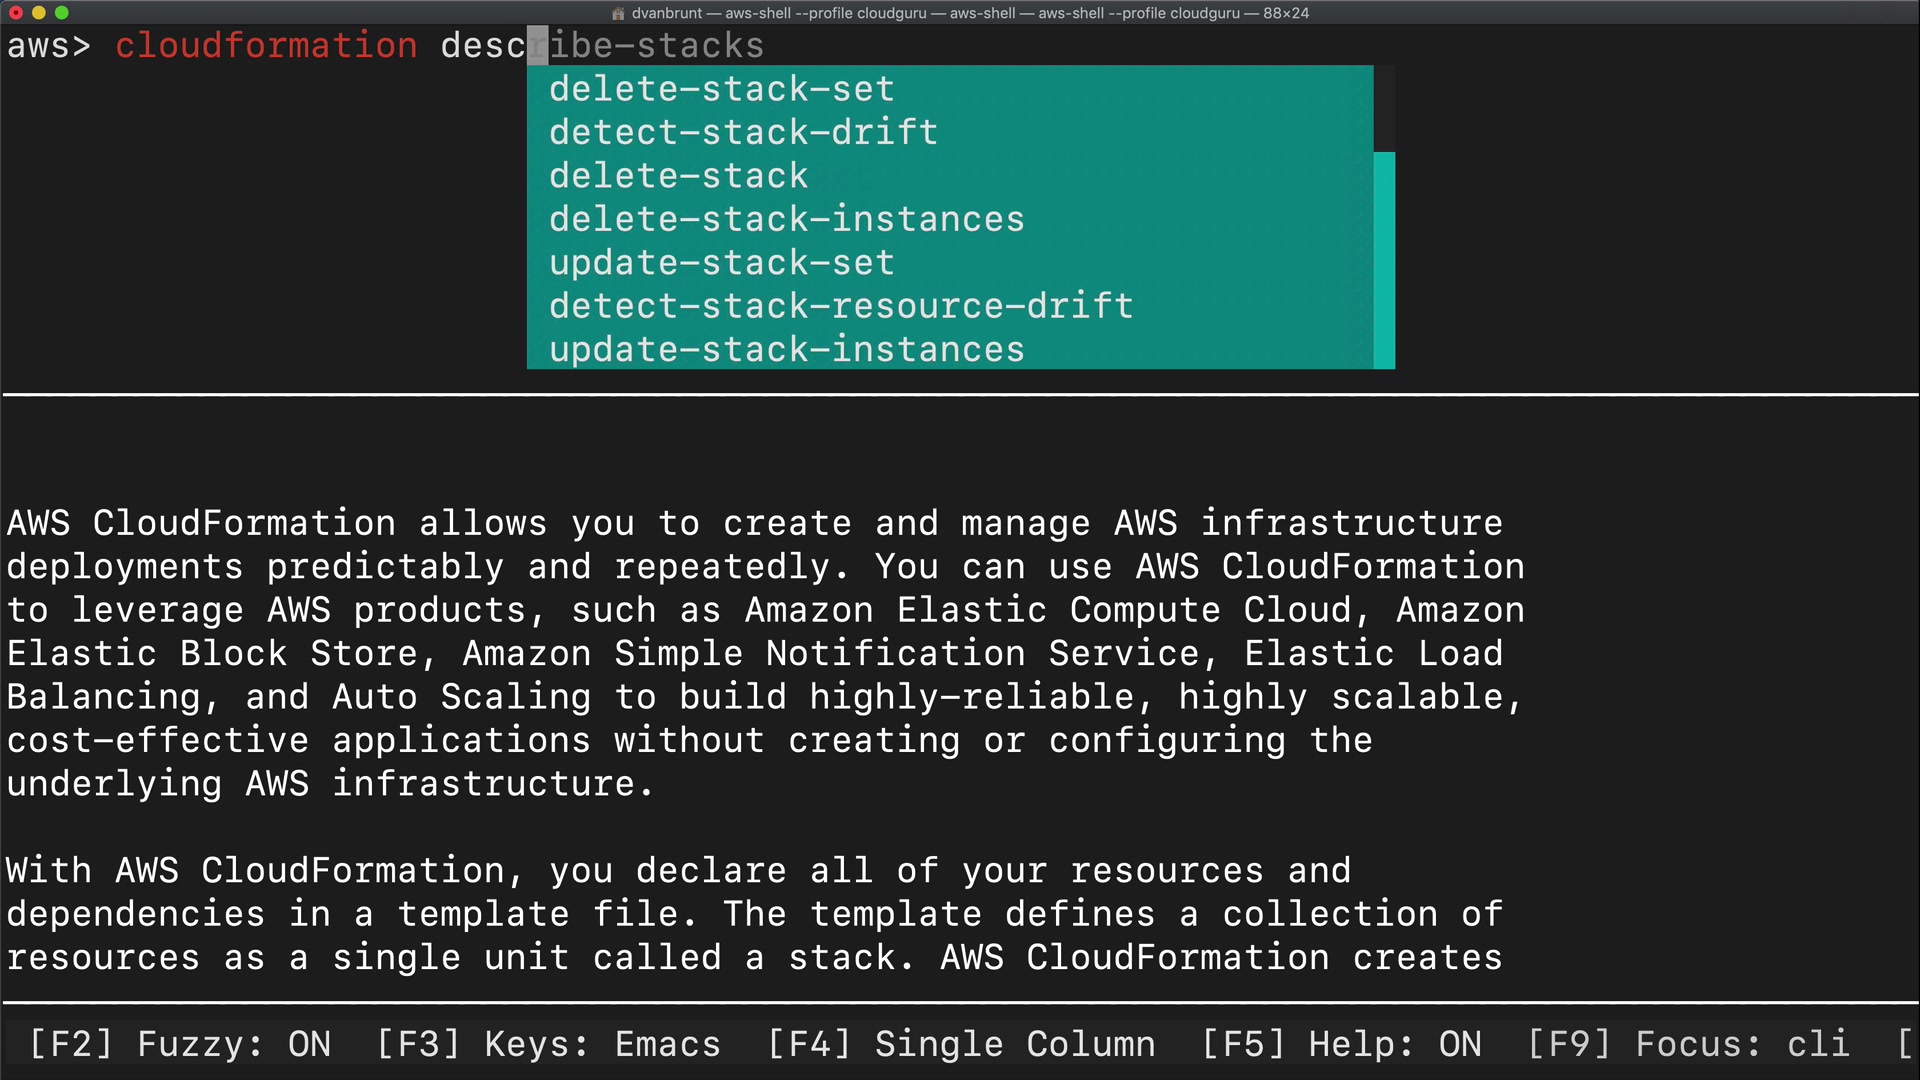Select detect-stack-resource-drift completion
The width and height of the screenshot is (1920, 1080).
841,306
